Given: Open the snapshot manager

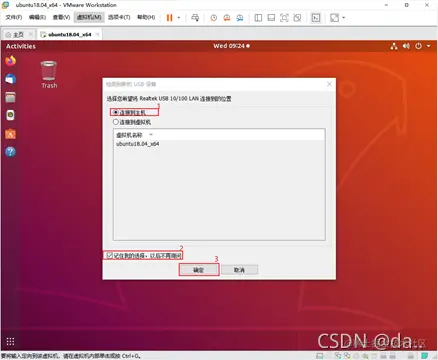Looking at the screenshot, I should coord(240,18).
